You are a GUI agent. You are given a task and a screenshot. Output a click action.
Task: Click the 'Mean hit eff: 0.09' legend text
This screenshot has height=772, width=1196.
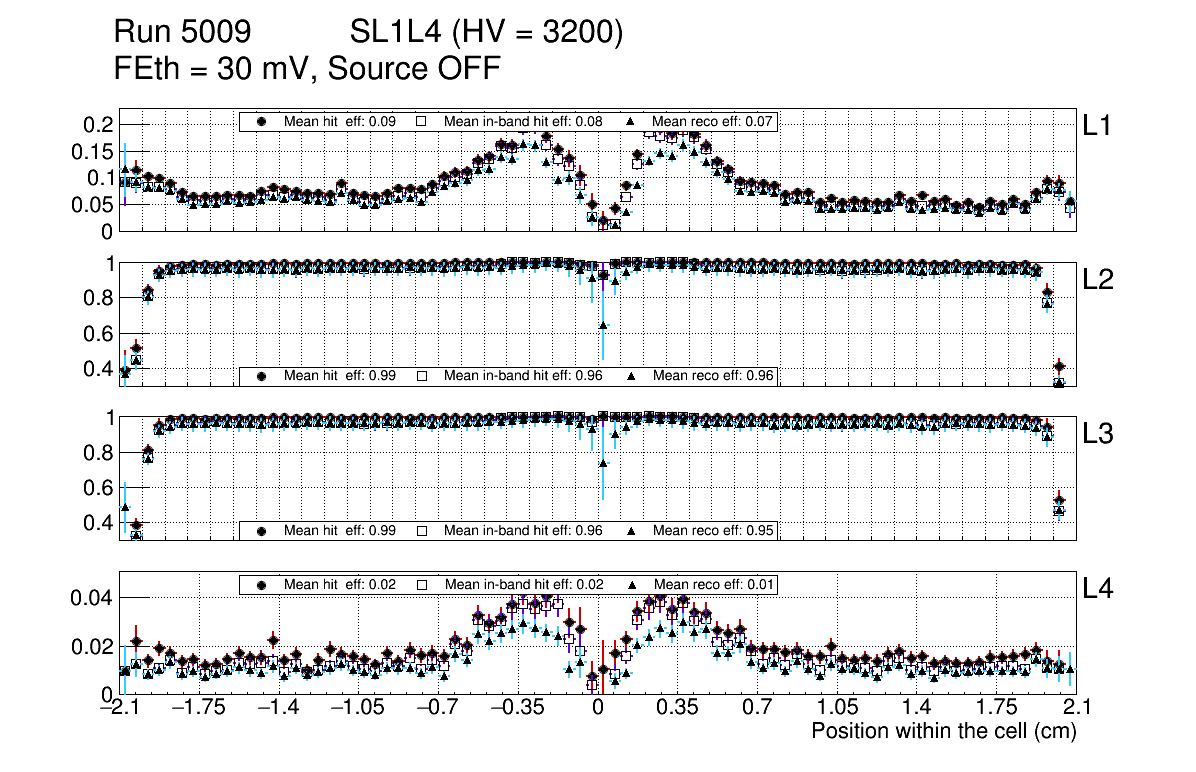(340, 121)
